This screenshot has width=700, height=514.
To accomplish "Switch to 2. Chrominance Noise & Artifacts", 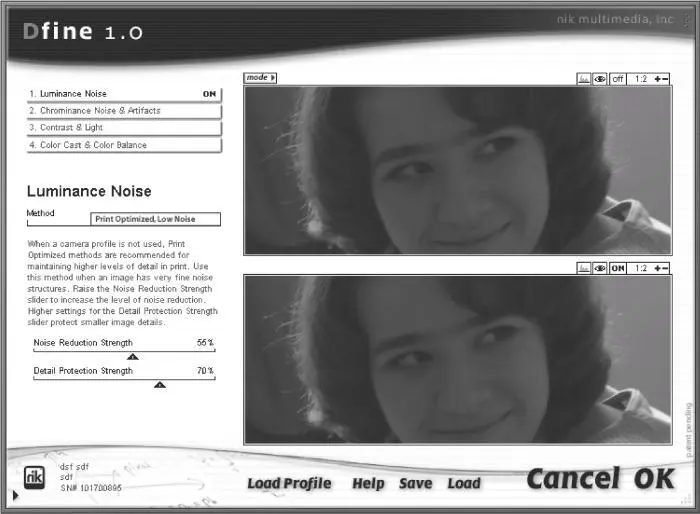I will coord(124,111).
